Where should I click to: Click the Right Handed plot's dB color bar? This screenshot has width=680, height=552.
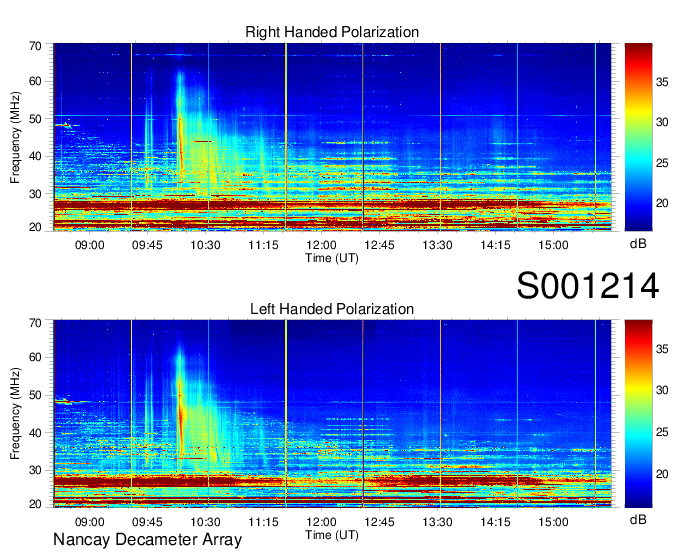(x=638, y=137)
